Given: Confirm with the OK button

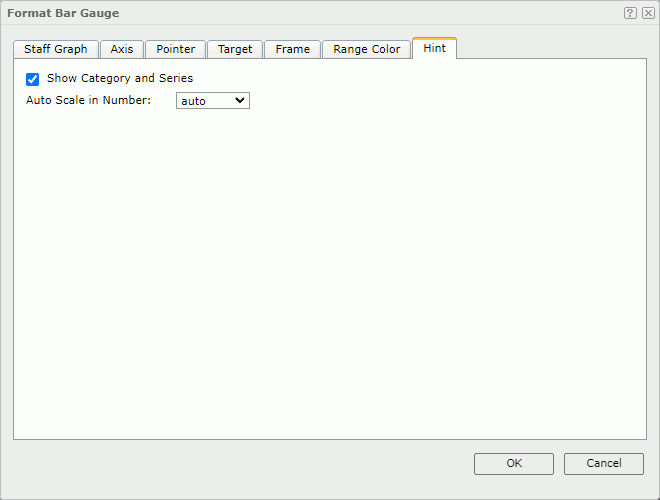Looking at the screenshot, I should click(x=514, y=463).
